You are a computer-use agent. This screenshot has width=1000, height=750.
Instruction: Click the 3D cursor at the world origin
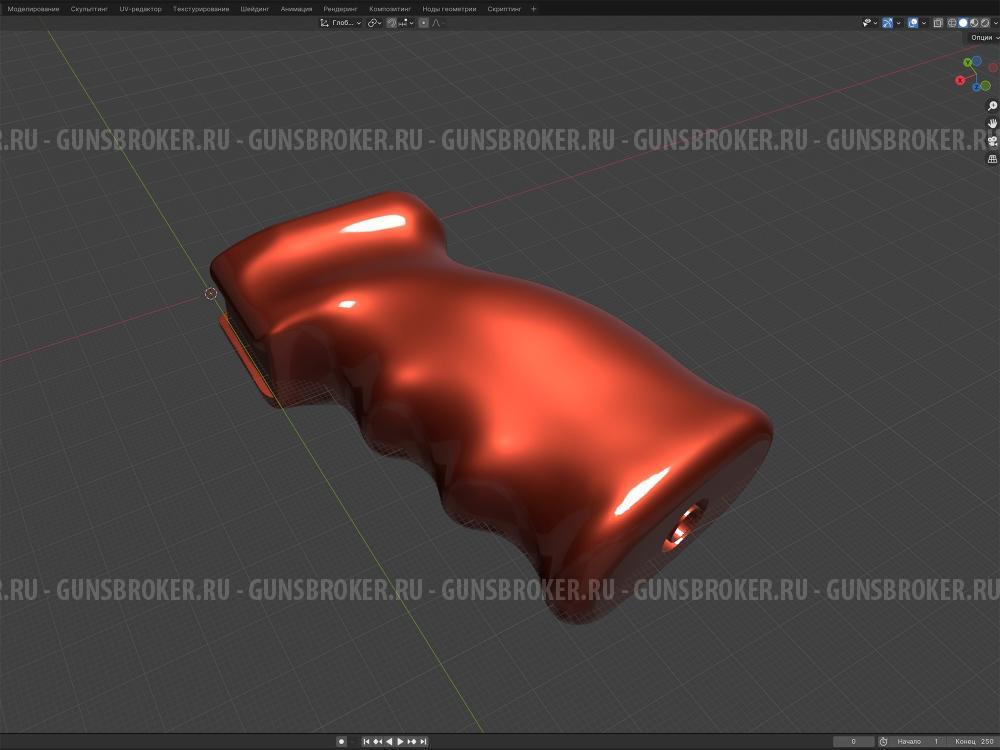210,293
